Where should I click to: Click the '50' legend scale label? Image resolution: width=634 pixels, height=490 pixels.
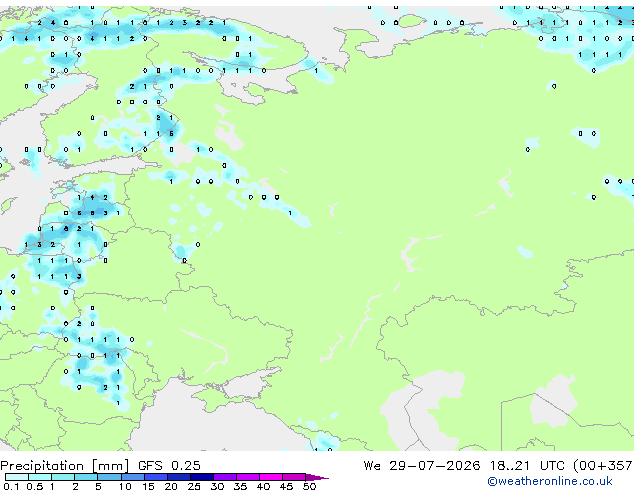coord(309,486)
